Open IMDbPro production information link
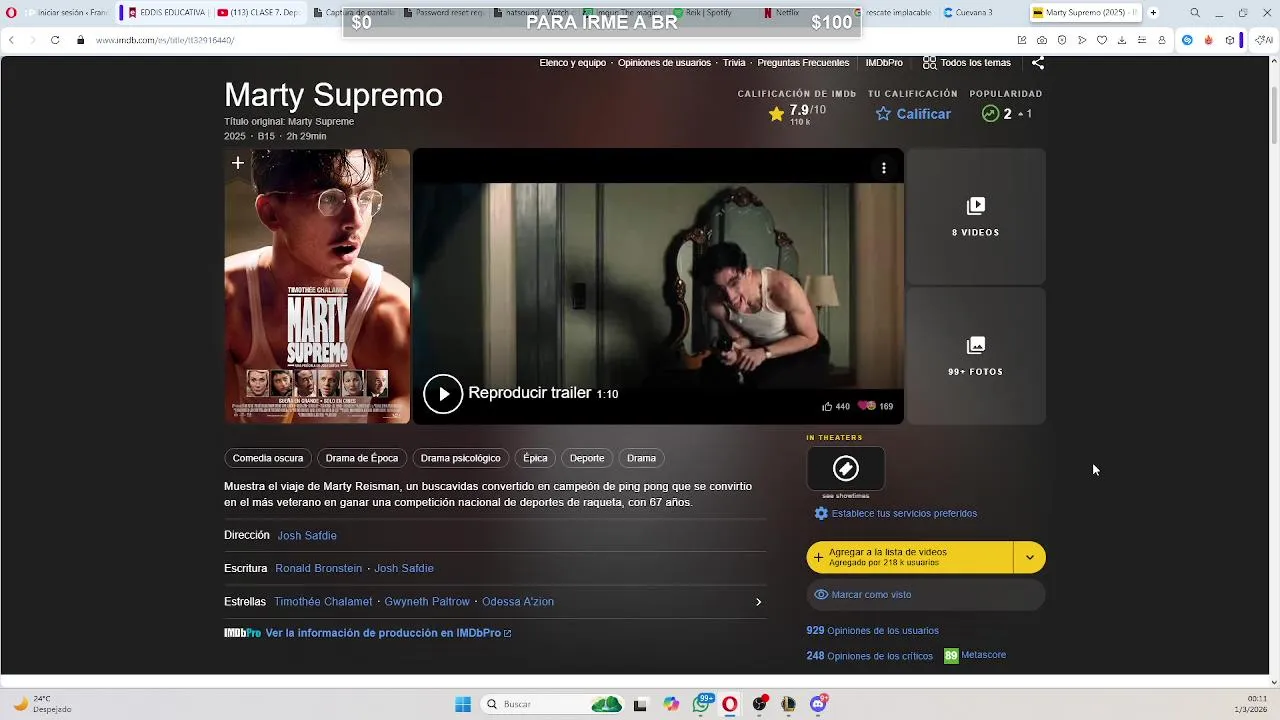Image resolution: width=1280 pixels, height=720 pixels. coord(388,633)
